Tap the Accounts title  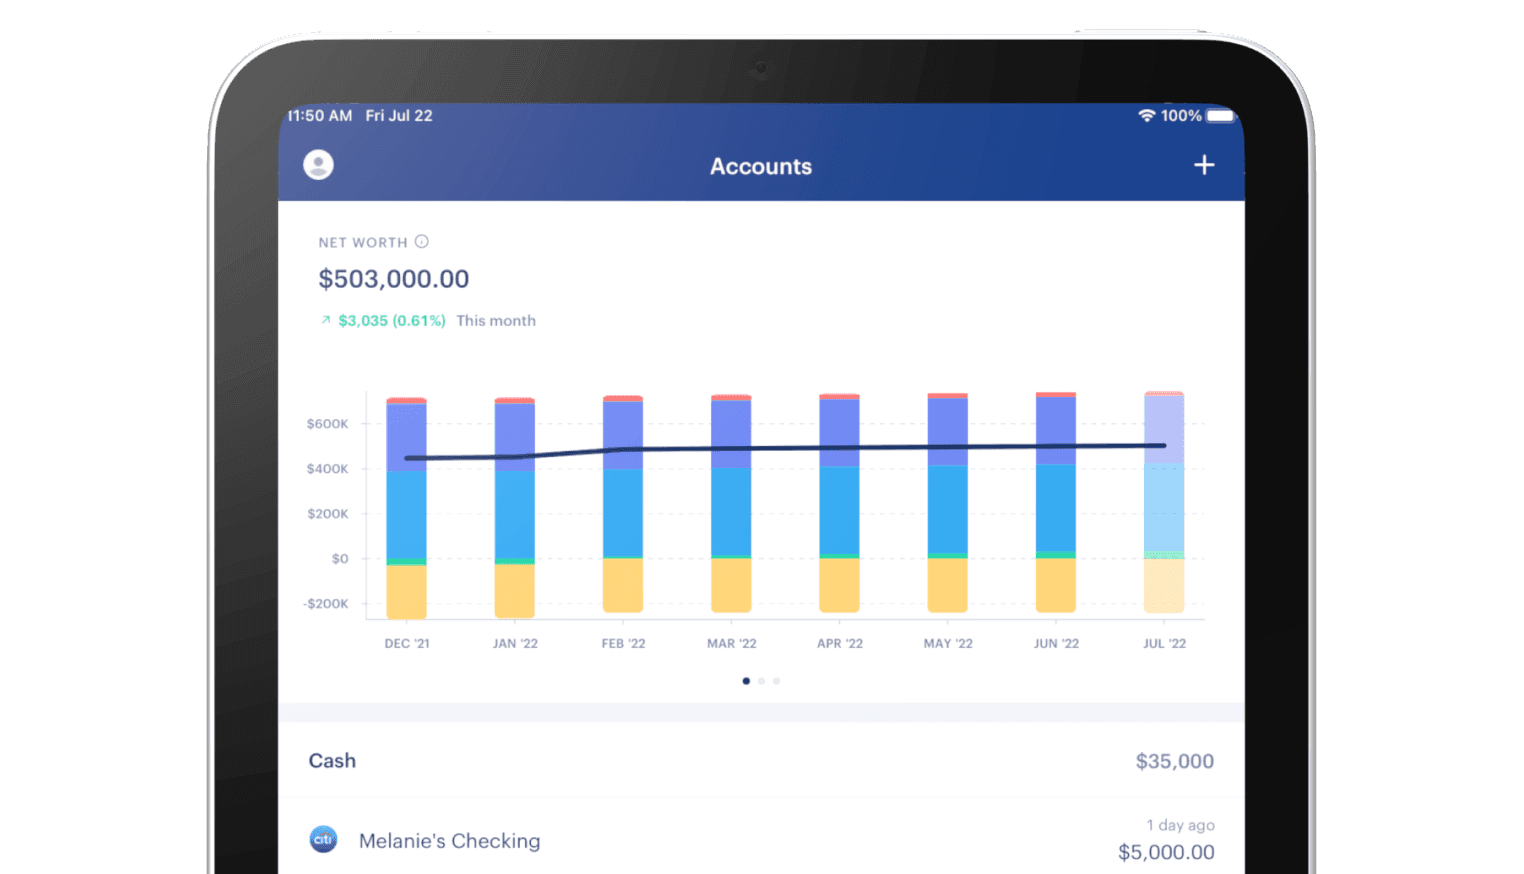pos(761,166)
